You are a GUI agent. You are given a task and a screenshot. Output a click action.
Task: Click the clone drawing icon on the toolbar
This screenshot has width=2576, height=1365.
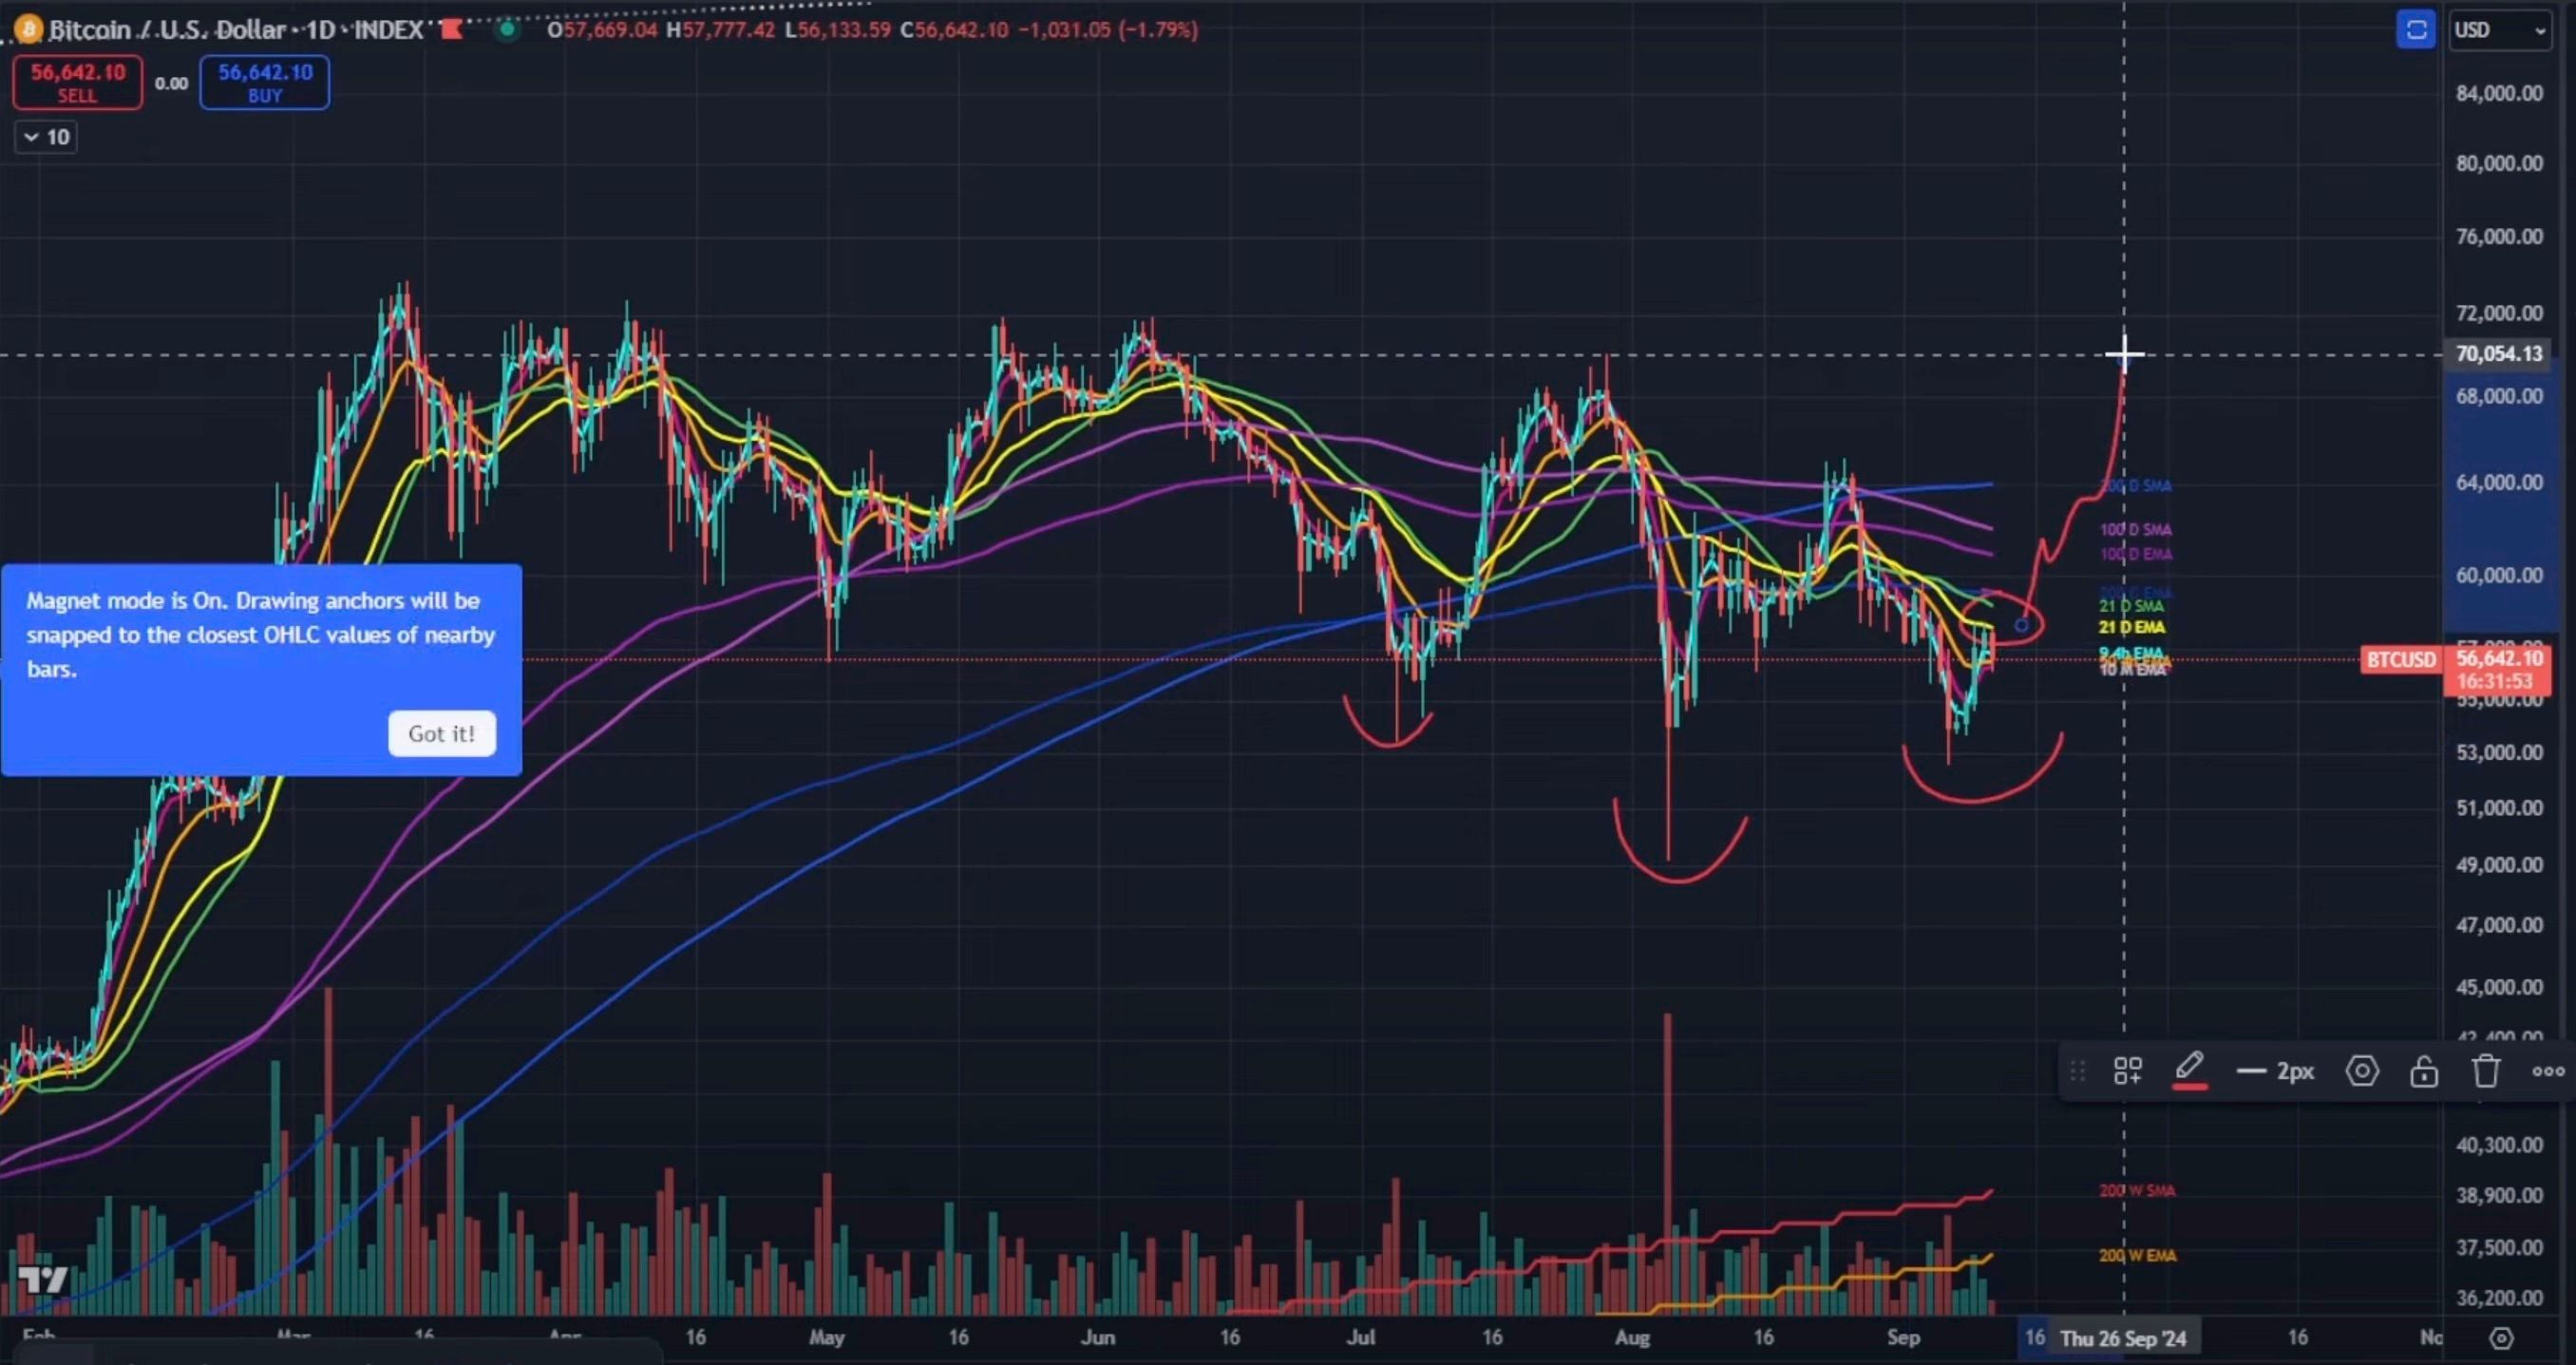click(2128, 1070)
